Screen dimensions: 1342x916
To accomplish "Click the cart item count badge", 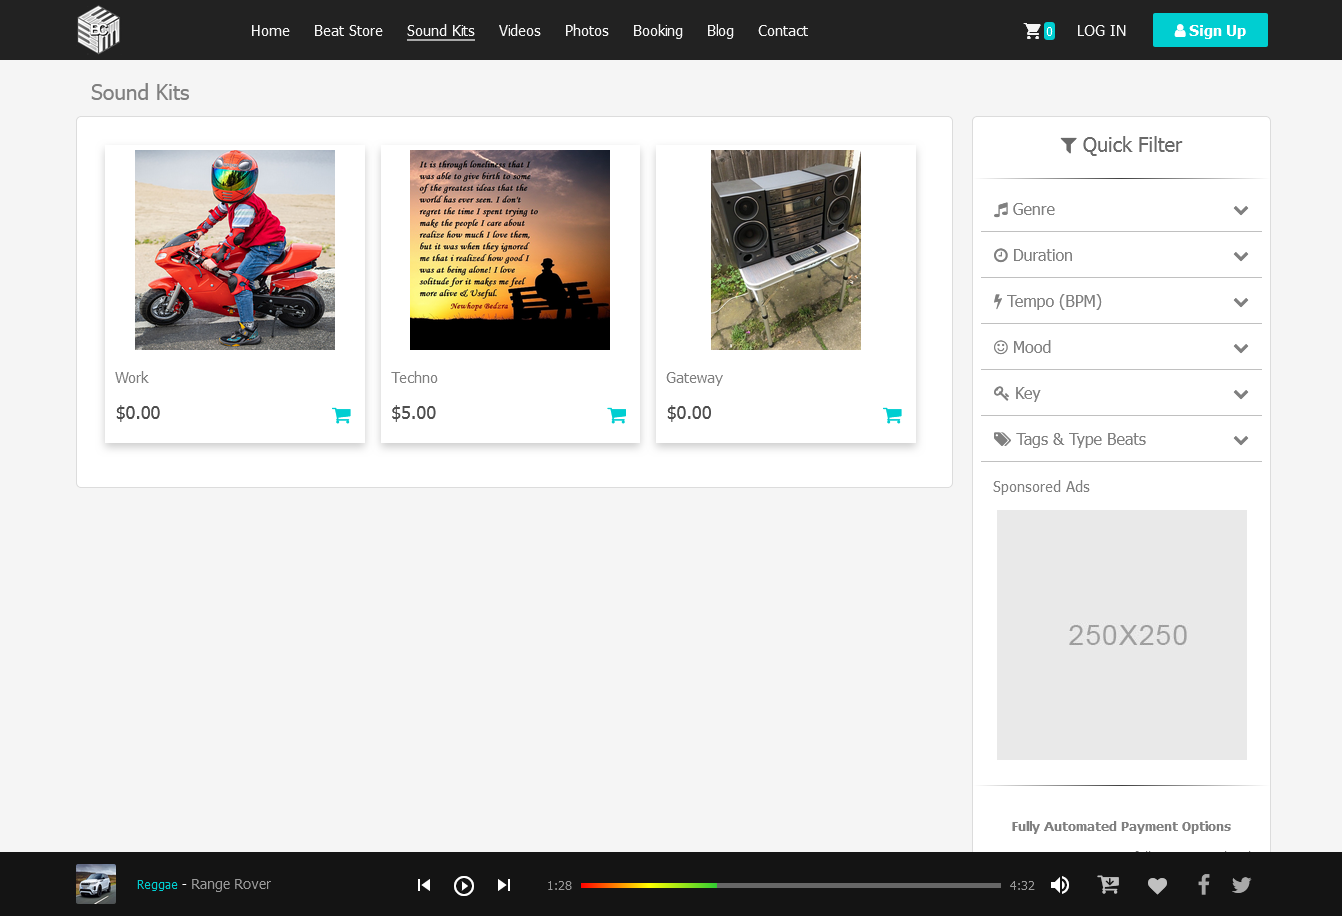I will tap(1049, 31).
